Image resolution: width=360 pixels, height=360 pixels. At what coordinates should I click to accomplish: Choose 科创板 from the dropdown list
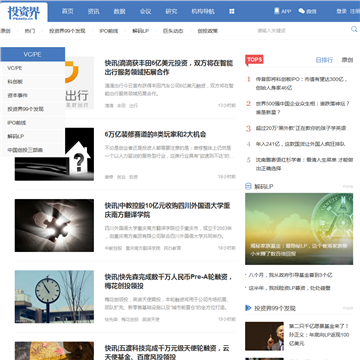(33, 82)
